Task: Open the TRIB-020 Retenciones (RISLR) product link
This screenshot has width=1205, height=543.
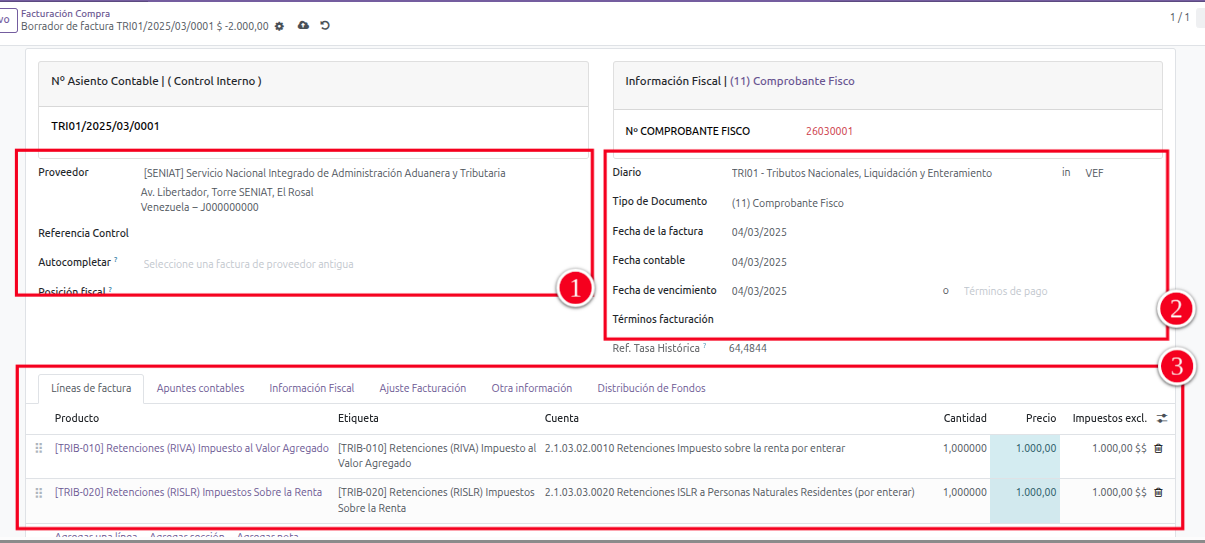Action: [188, 492]
